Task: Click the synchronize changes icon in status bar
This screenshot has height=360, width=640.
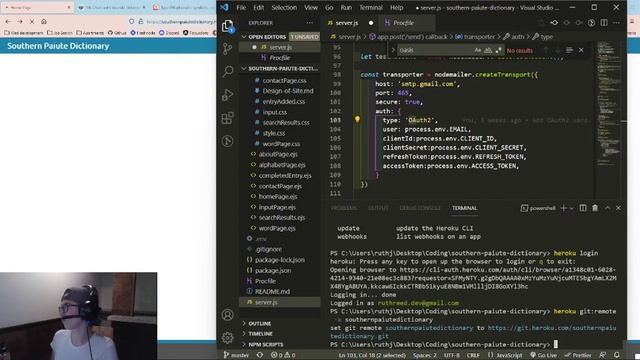Action: (x=260, y=355)
